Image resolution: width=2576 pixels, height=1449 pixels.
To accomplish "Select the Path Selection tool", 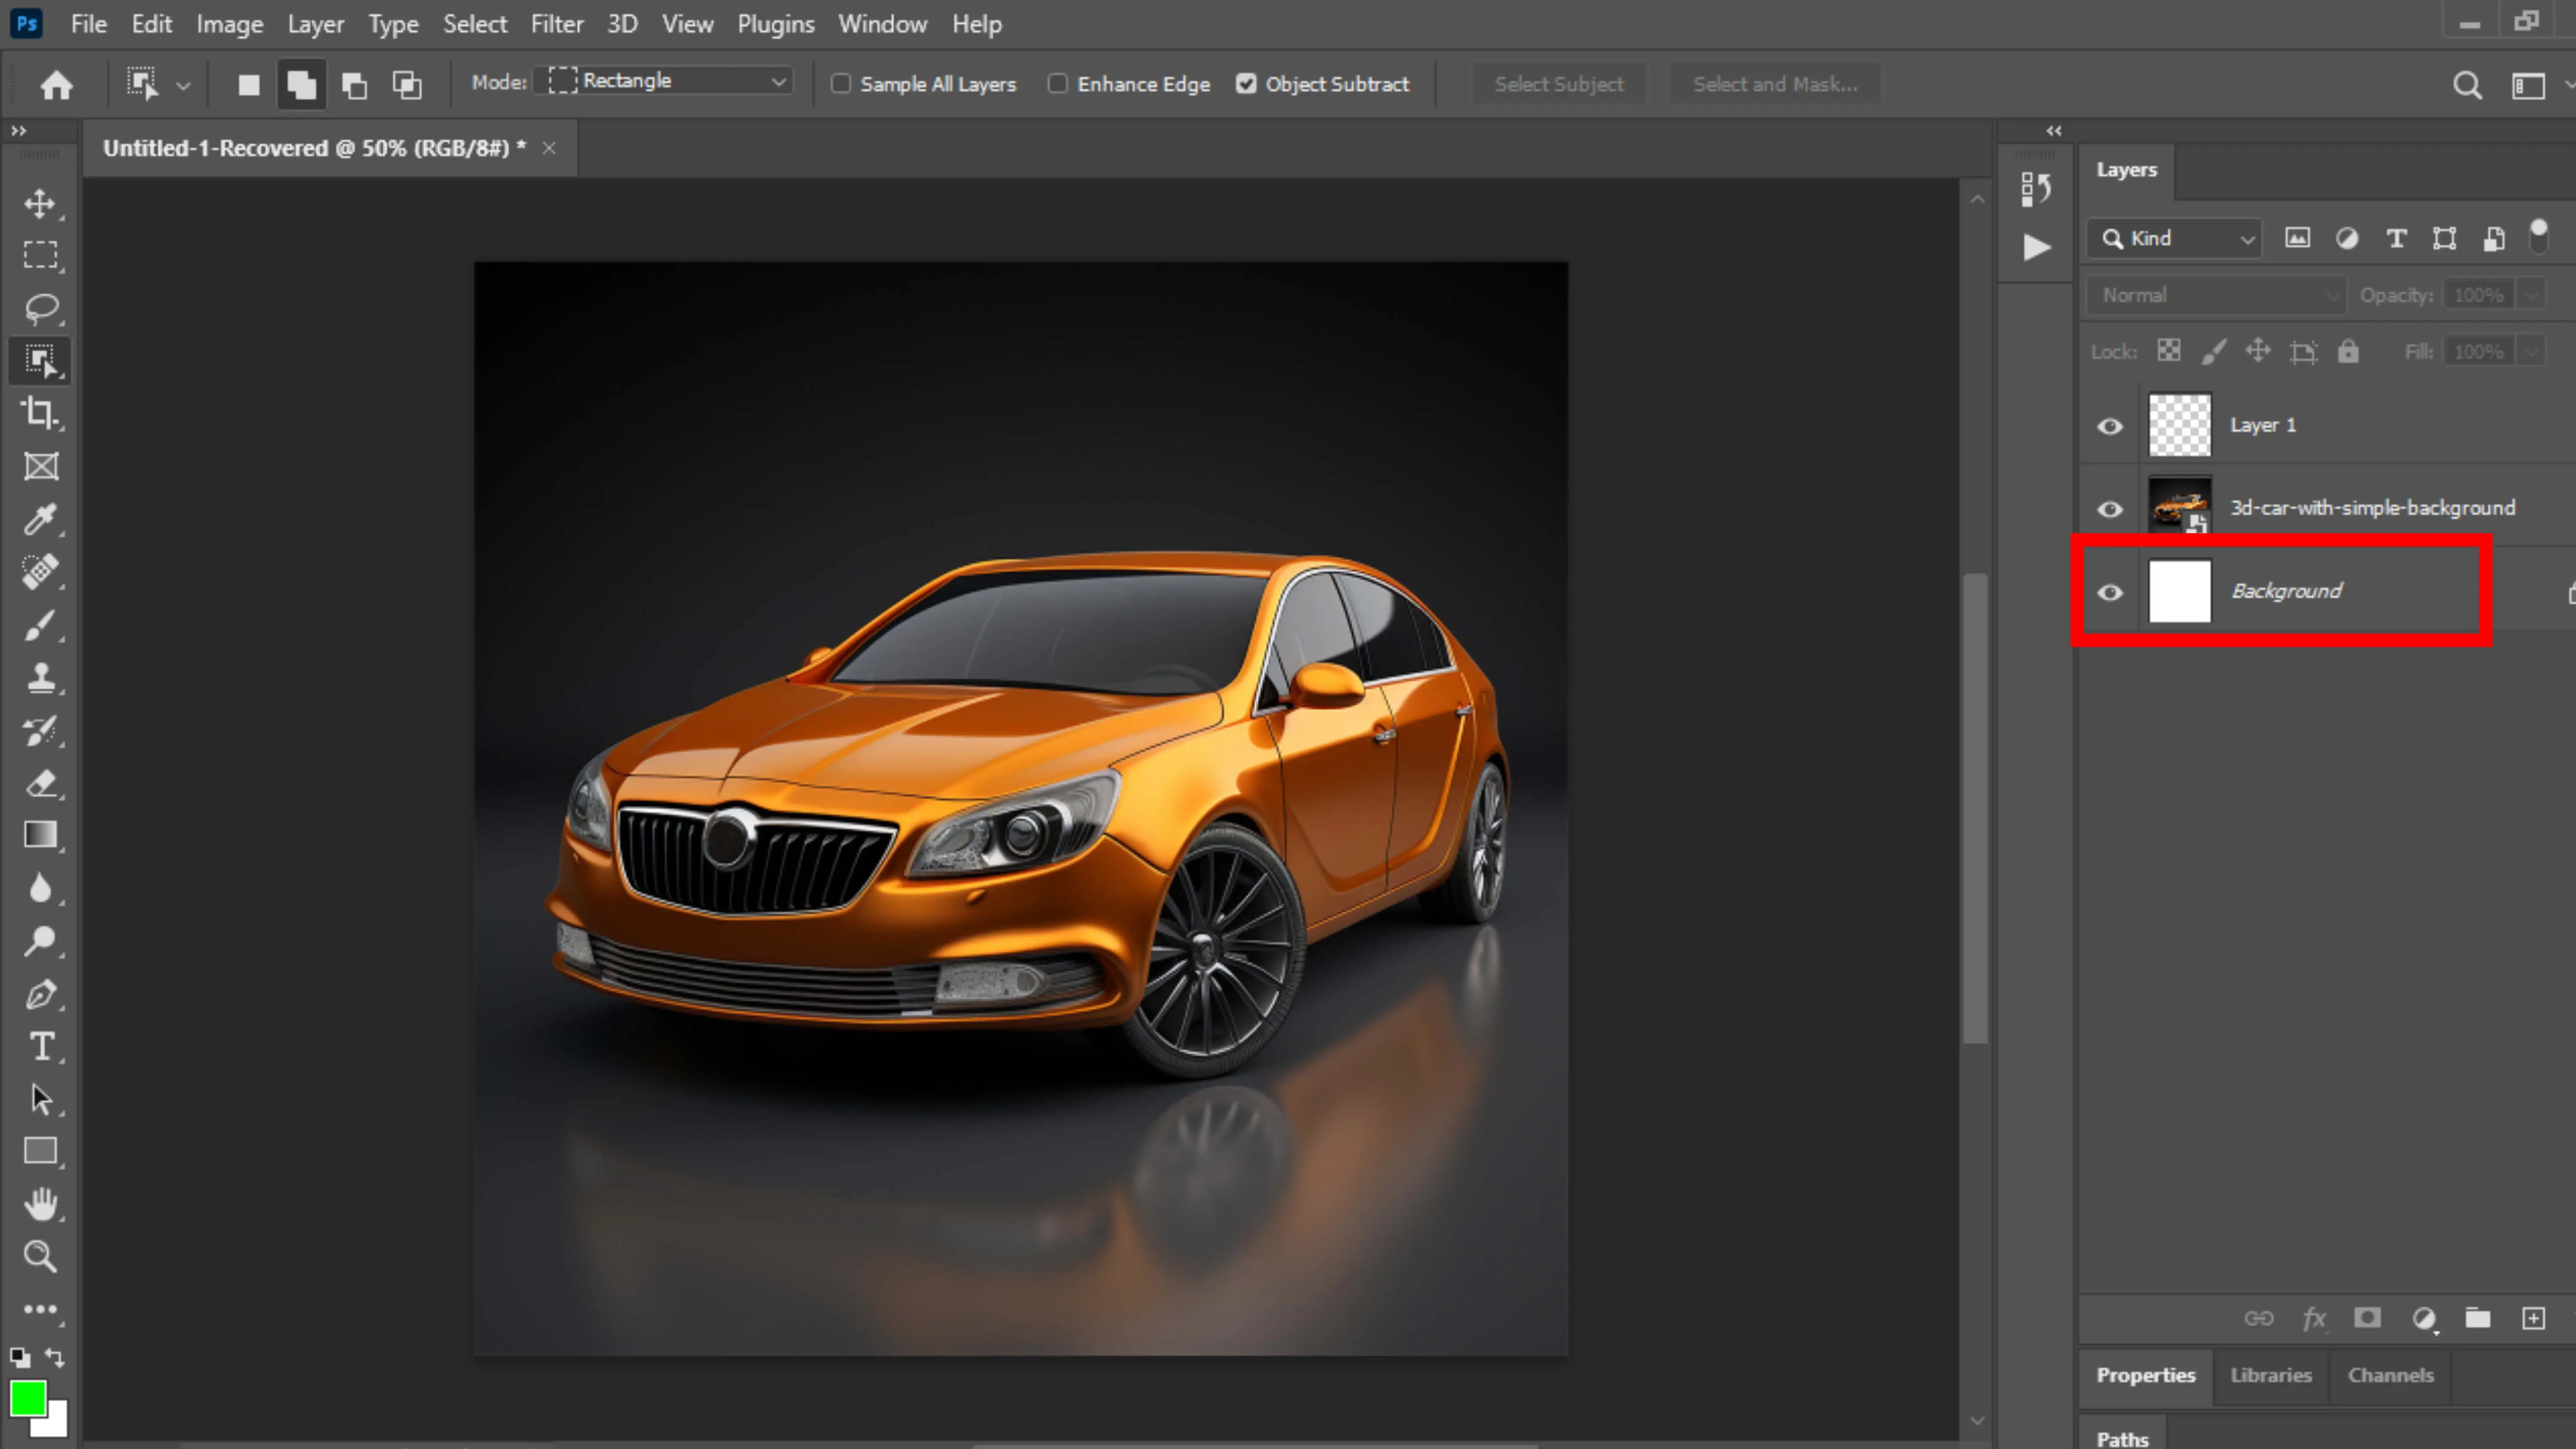I will [x=40, y=1099].
